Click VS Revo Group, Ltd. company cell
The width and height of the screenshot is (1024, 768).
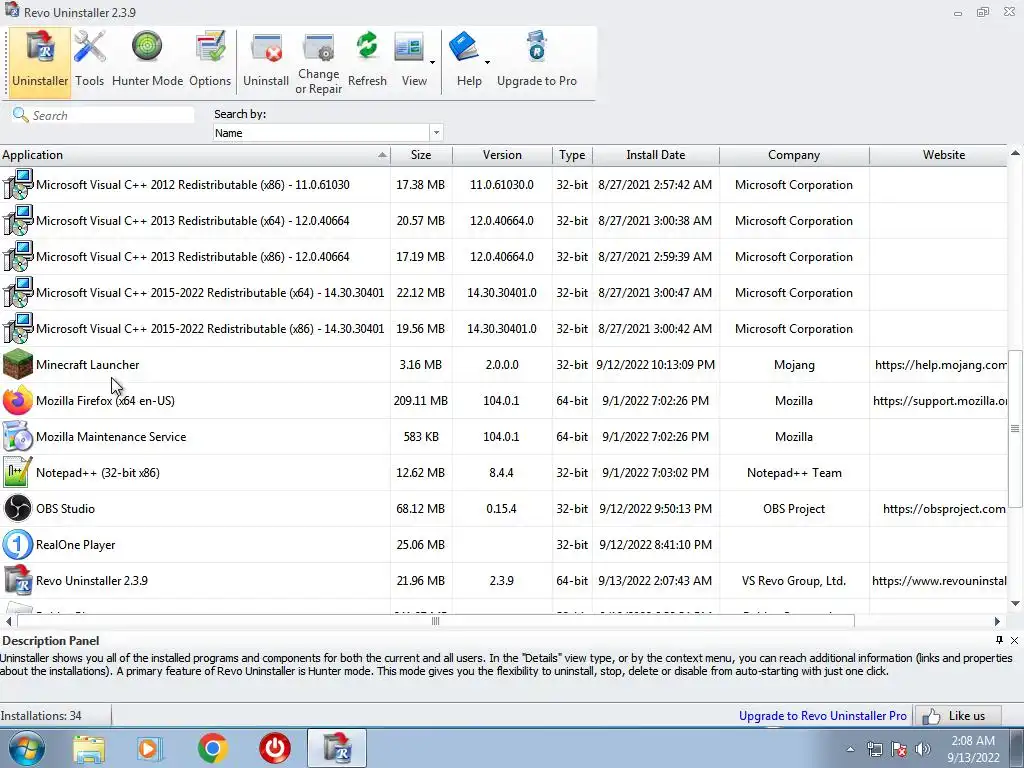pyautogui.click(x=794, y=581)
